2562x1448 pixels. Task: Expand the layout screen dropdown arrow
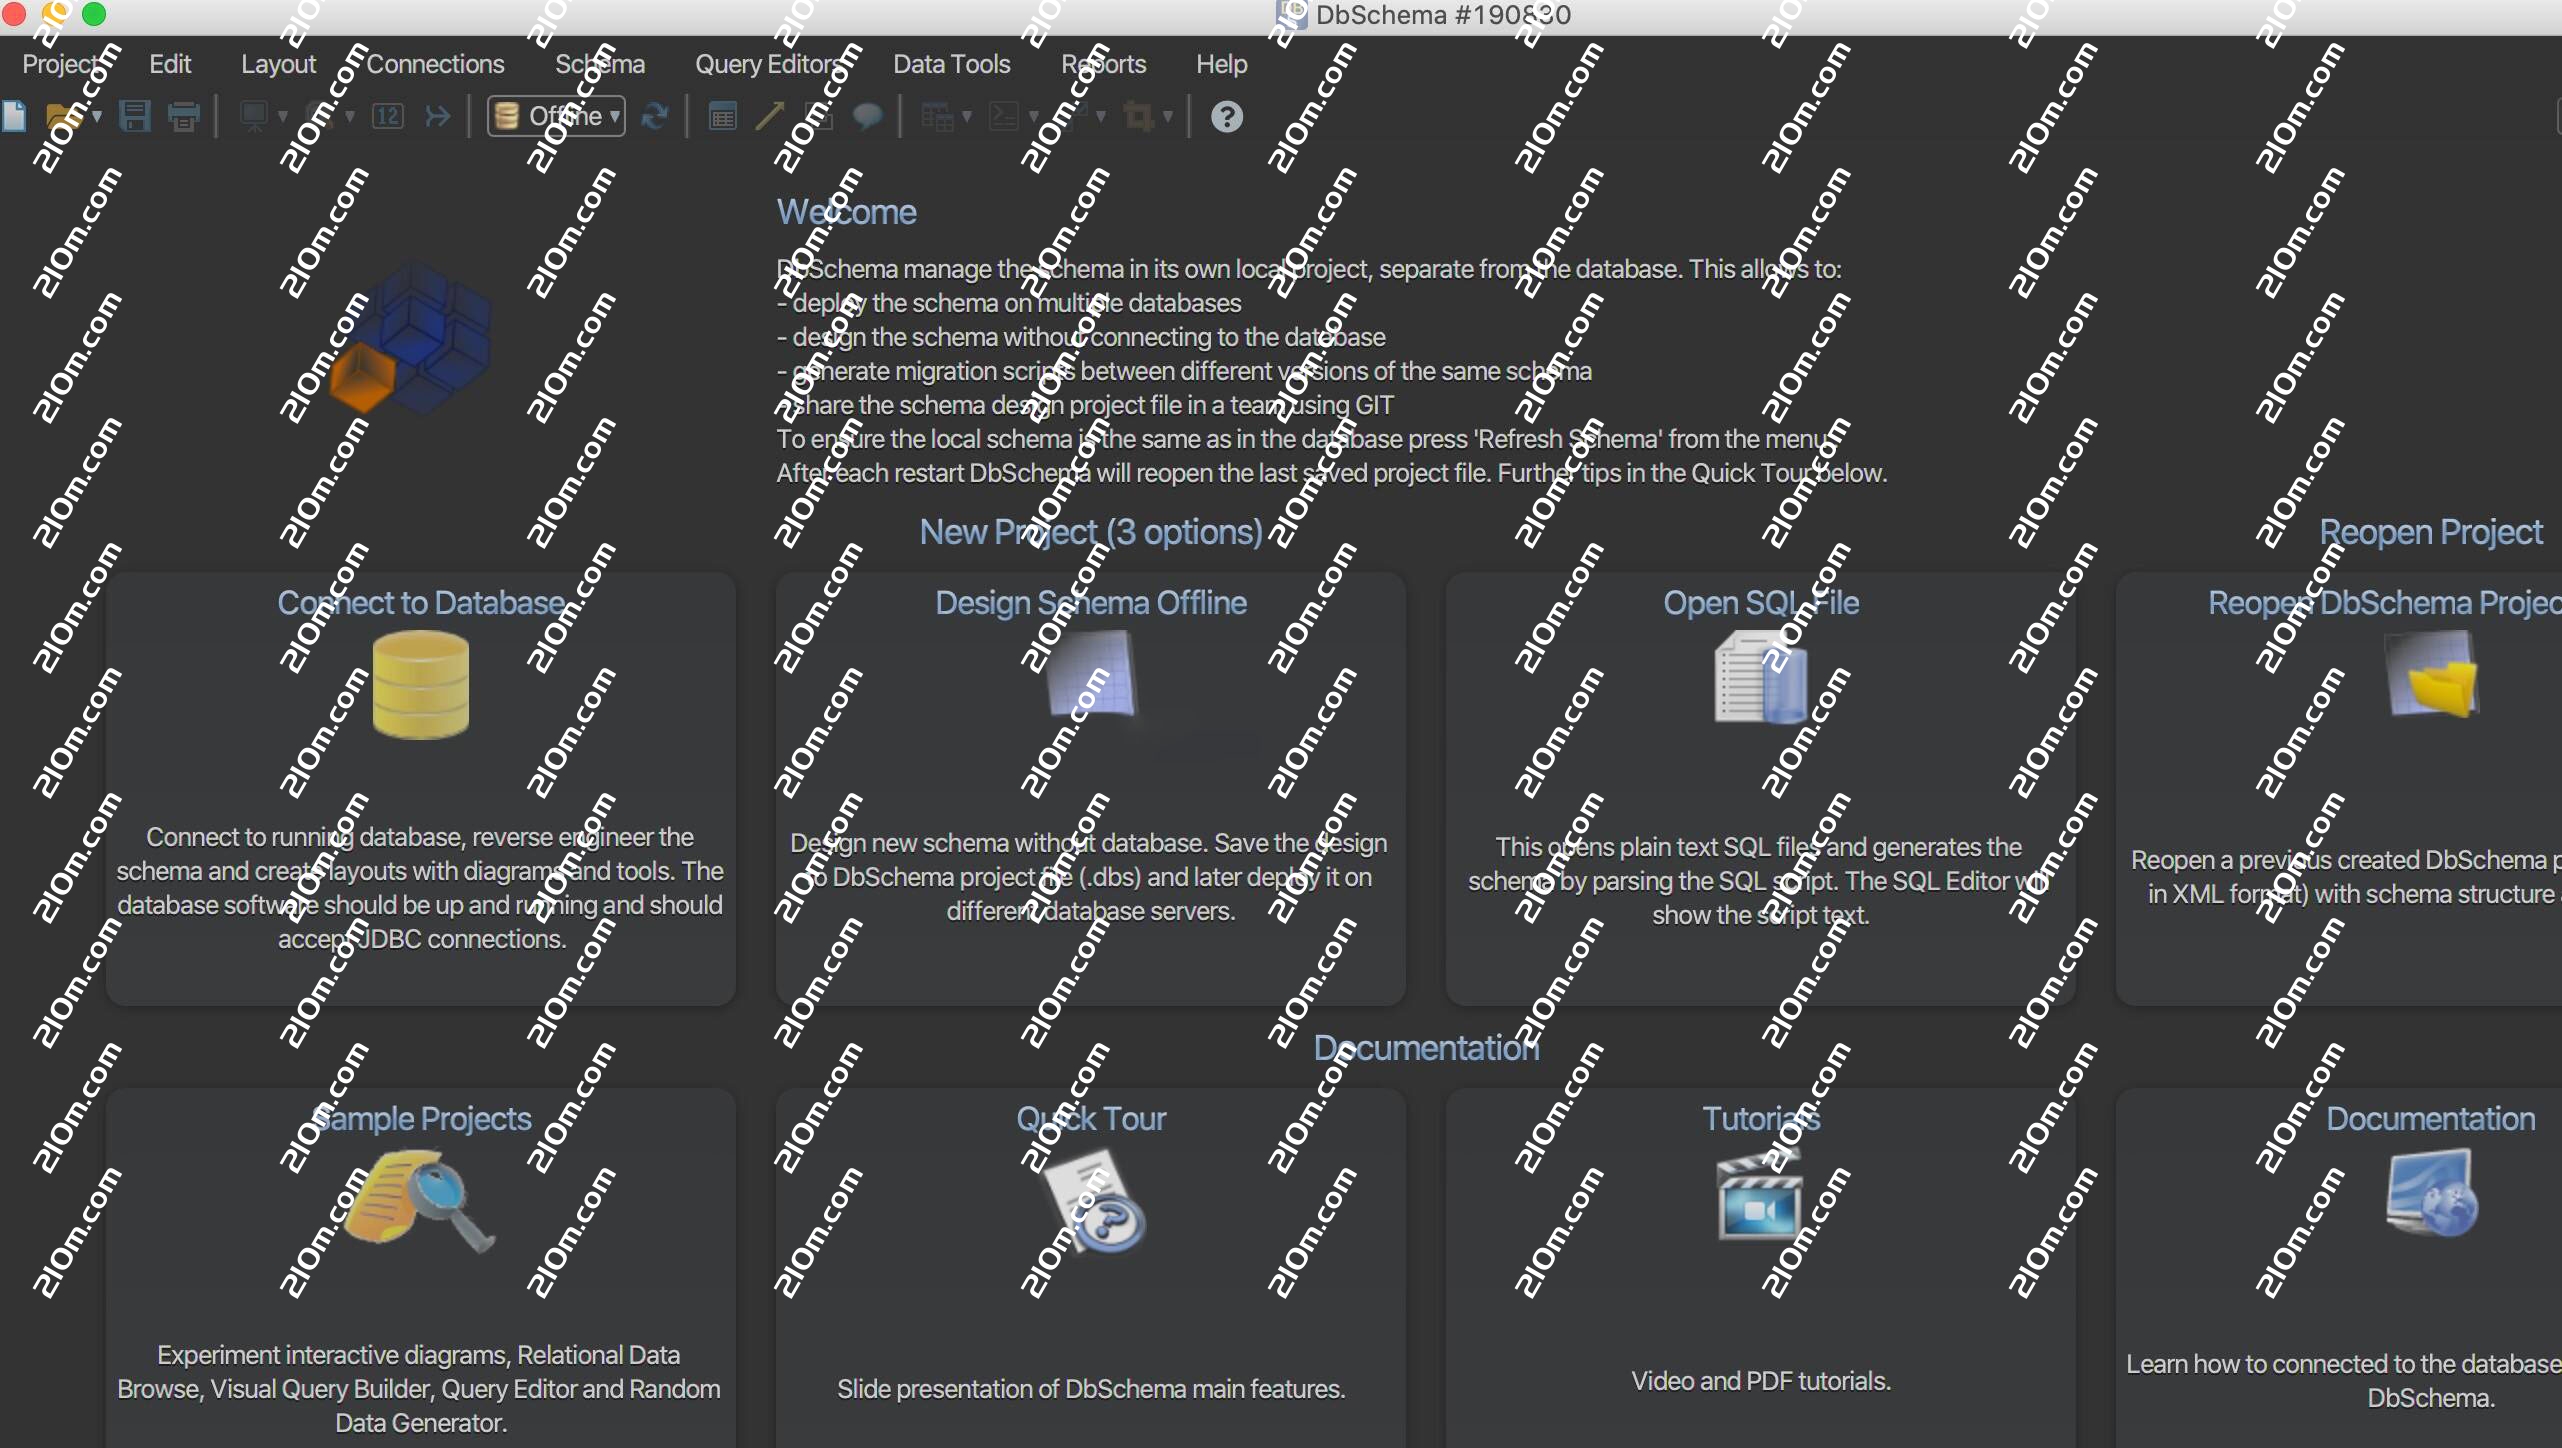(x=283, y=117)
